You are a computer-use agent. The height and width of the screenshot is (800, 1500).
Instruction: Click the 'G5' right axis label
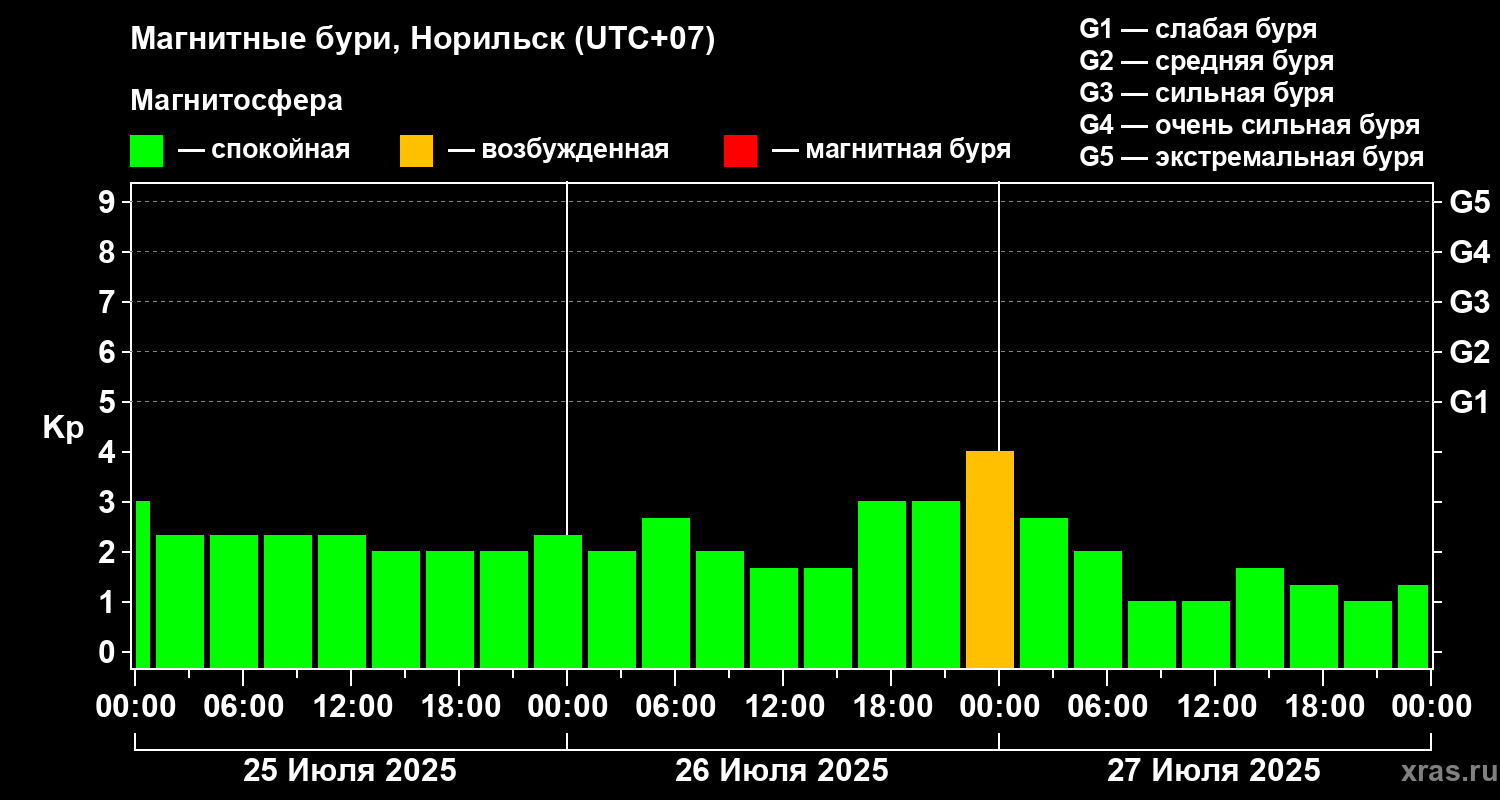(1469, 202)
